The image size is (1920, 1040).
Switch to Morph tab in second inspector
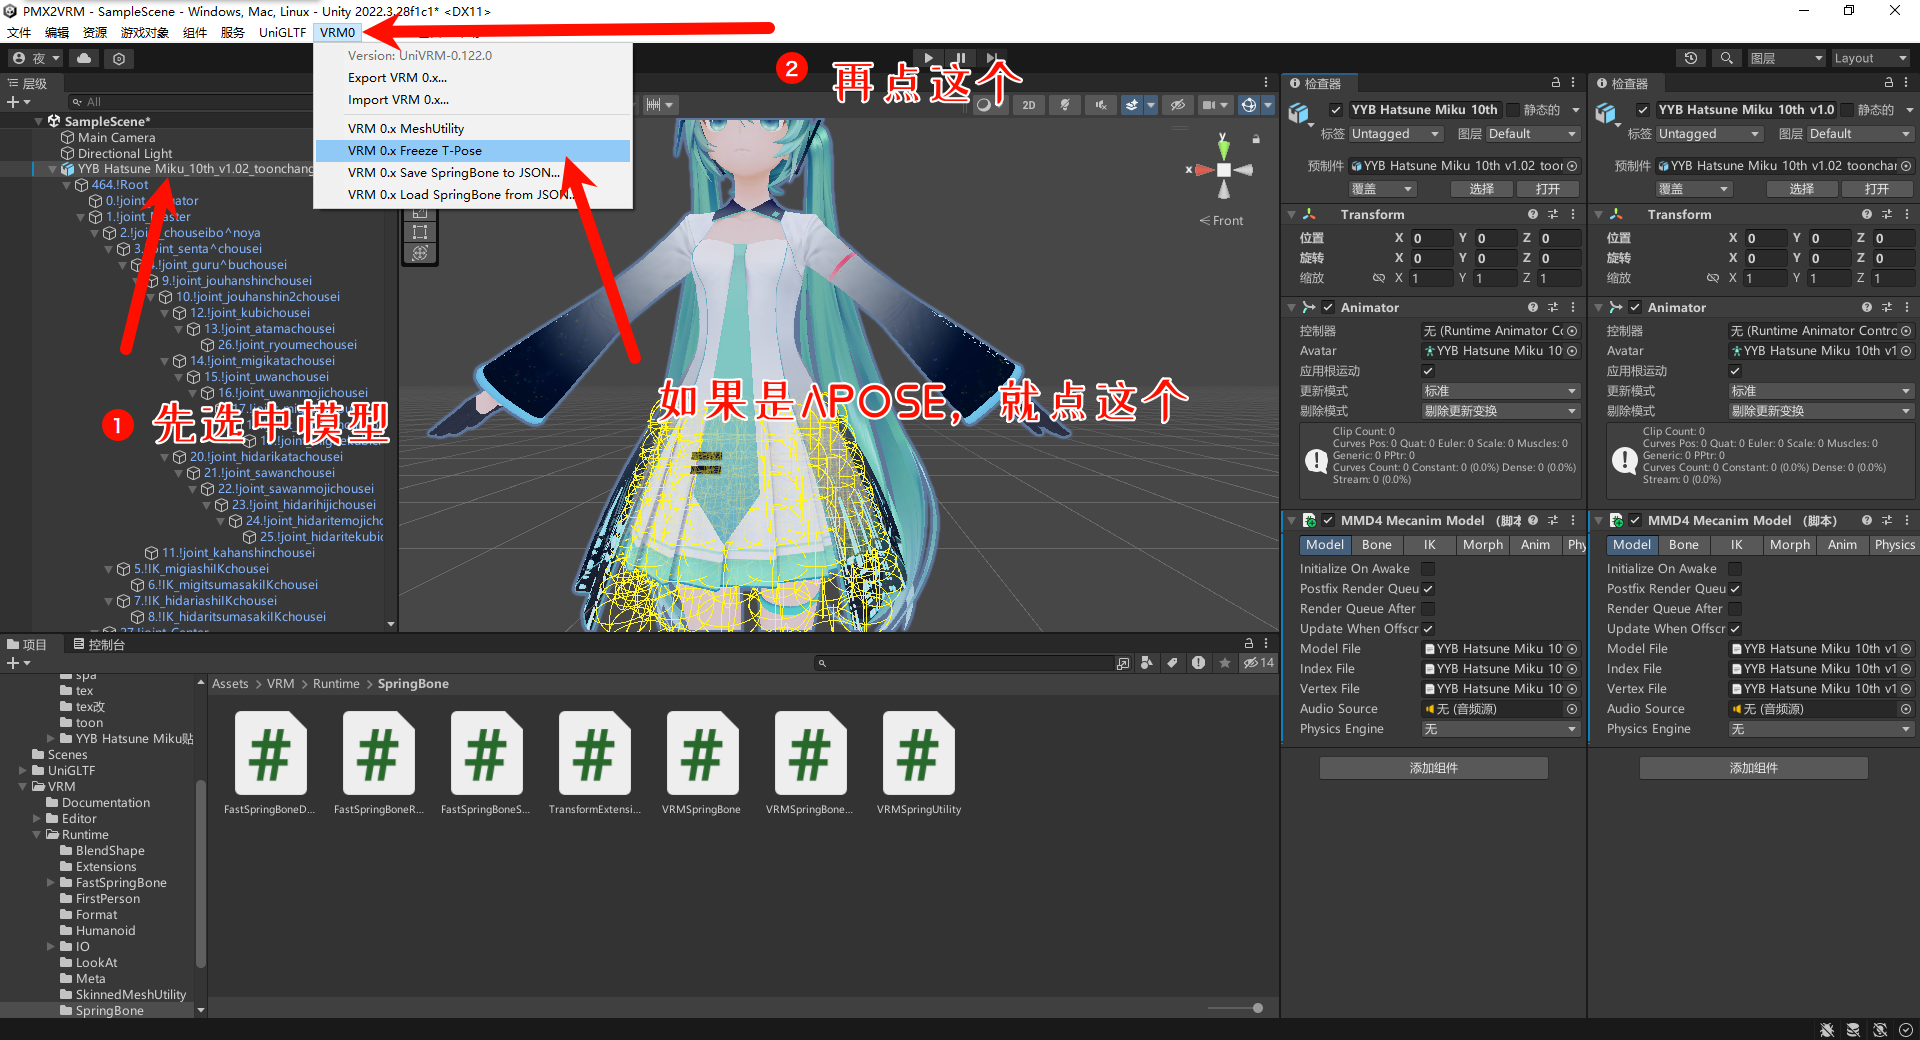point(1789,545)
